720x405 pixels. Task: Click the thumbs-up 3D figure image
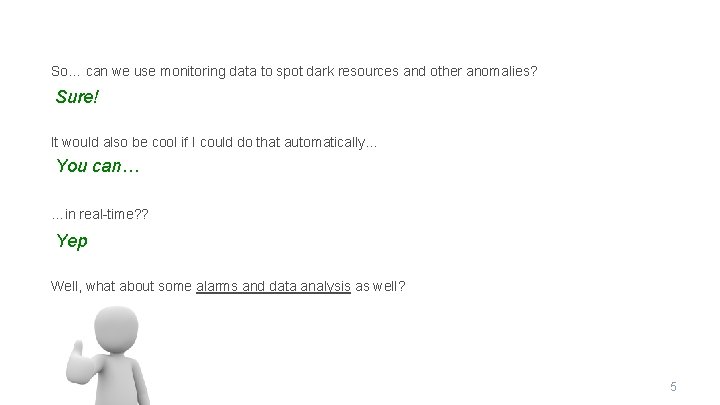pos(113,357)
